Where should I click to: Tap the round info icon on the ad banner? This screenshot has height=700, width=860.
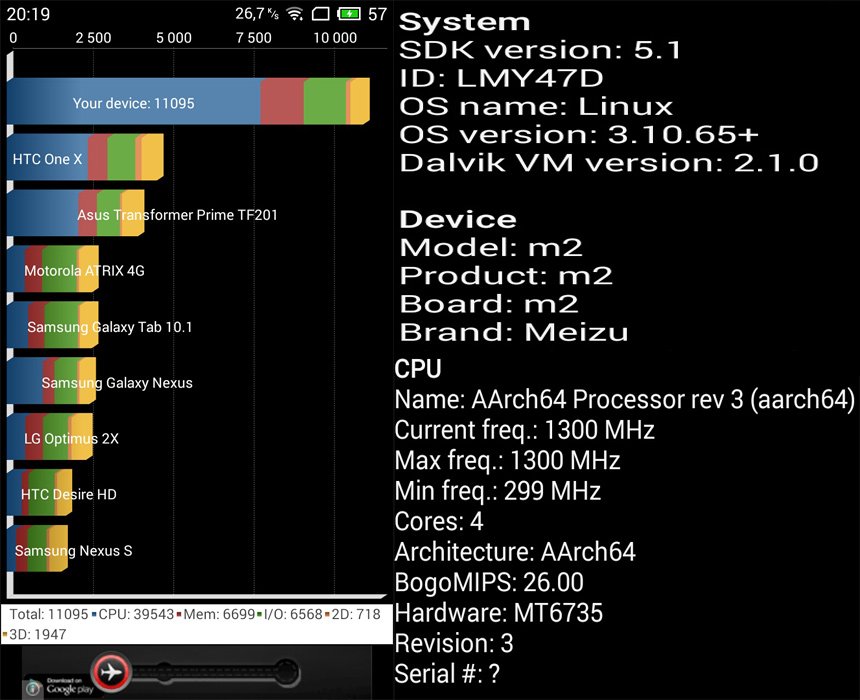tap(32, 687)
